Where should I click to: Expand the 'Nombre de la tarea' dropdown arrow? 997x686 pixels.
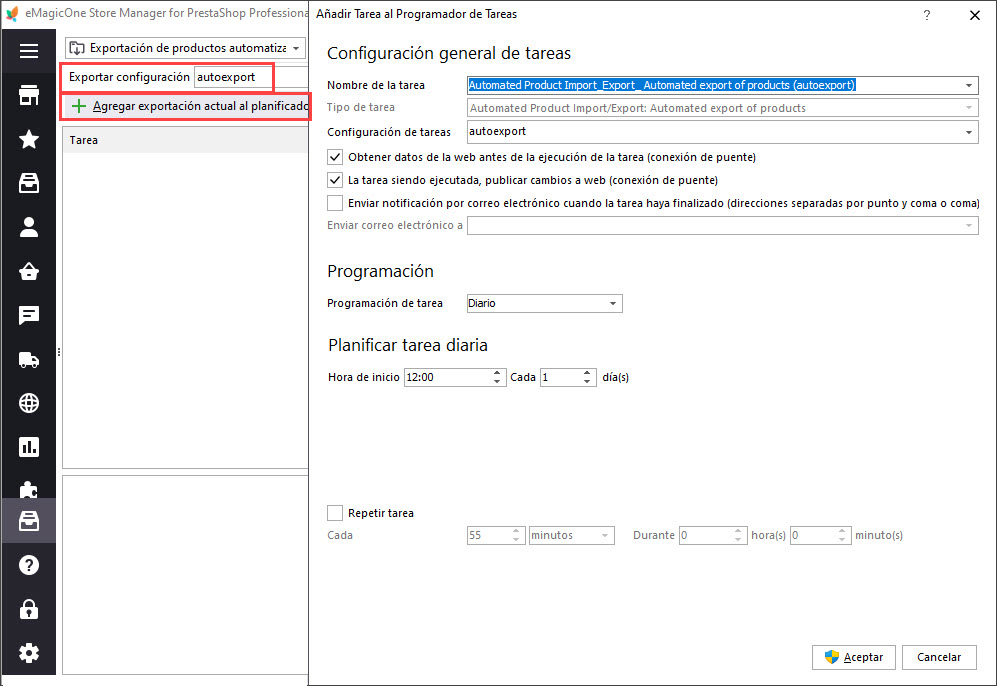[968, 85]
